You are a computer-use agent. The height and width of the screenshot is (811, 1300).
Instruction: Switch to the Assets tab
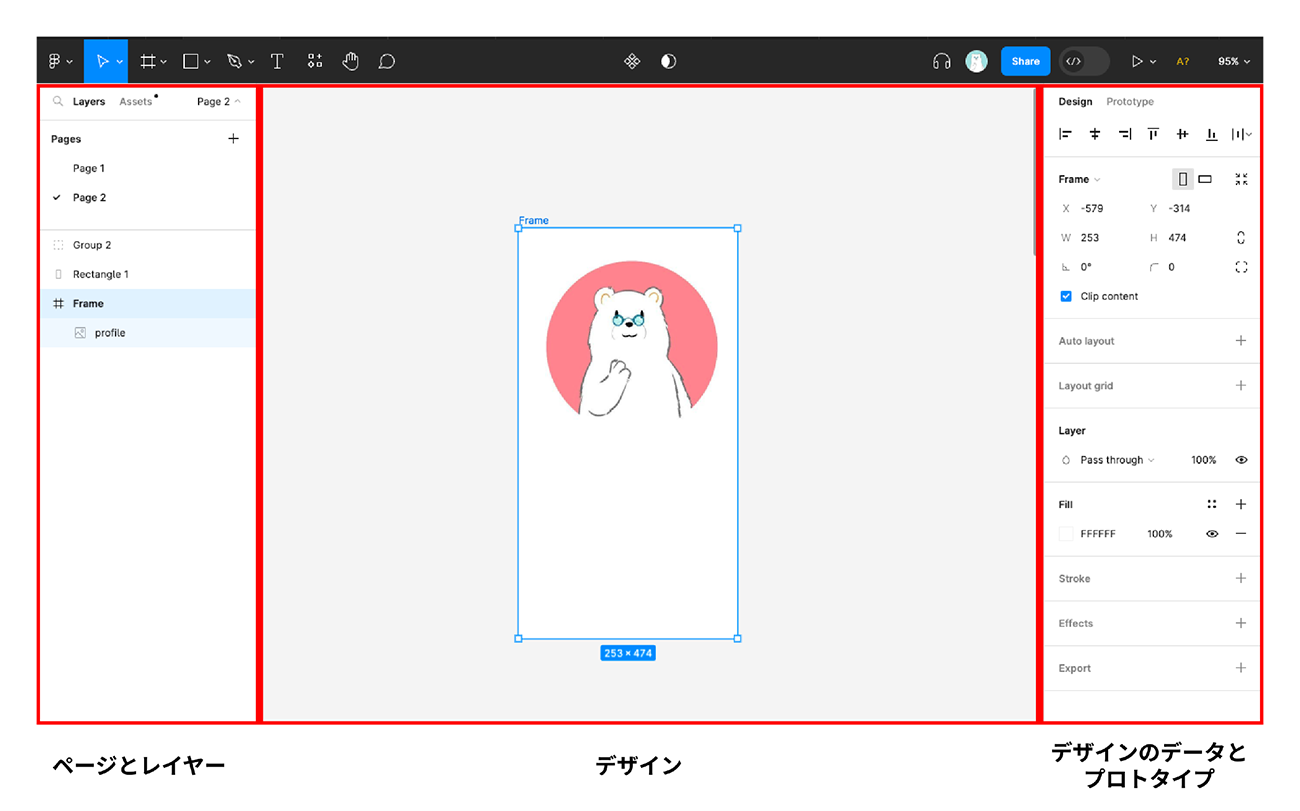(136, 101)
